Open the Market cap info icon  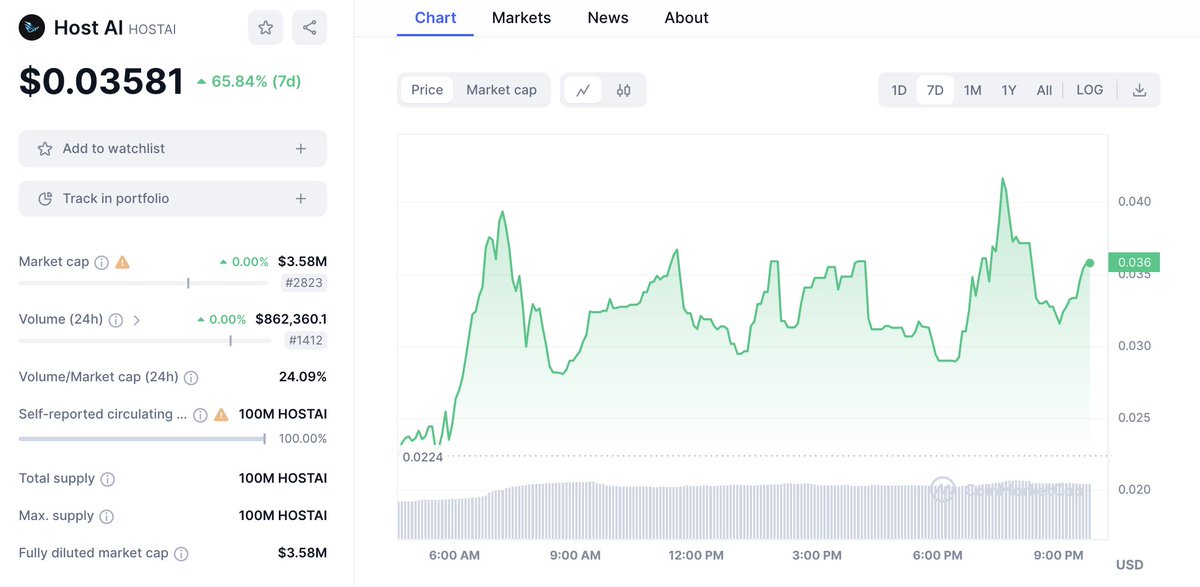[101, 262]
